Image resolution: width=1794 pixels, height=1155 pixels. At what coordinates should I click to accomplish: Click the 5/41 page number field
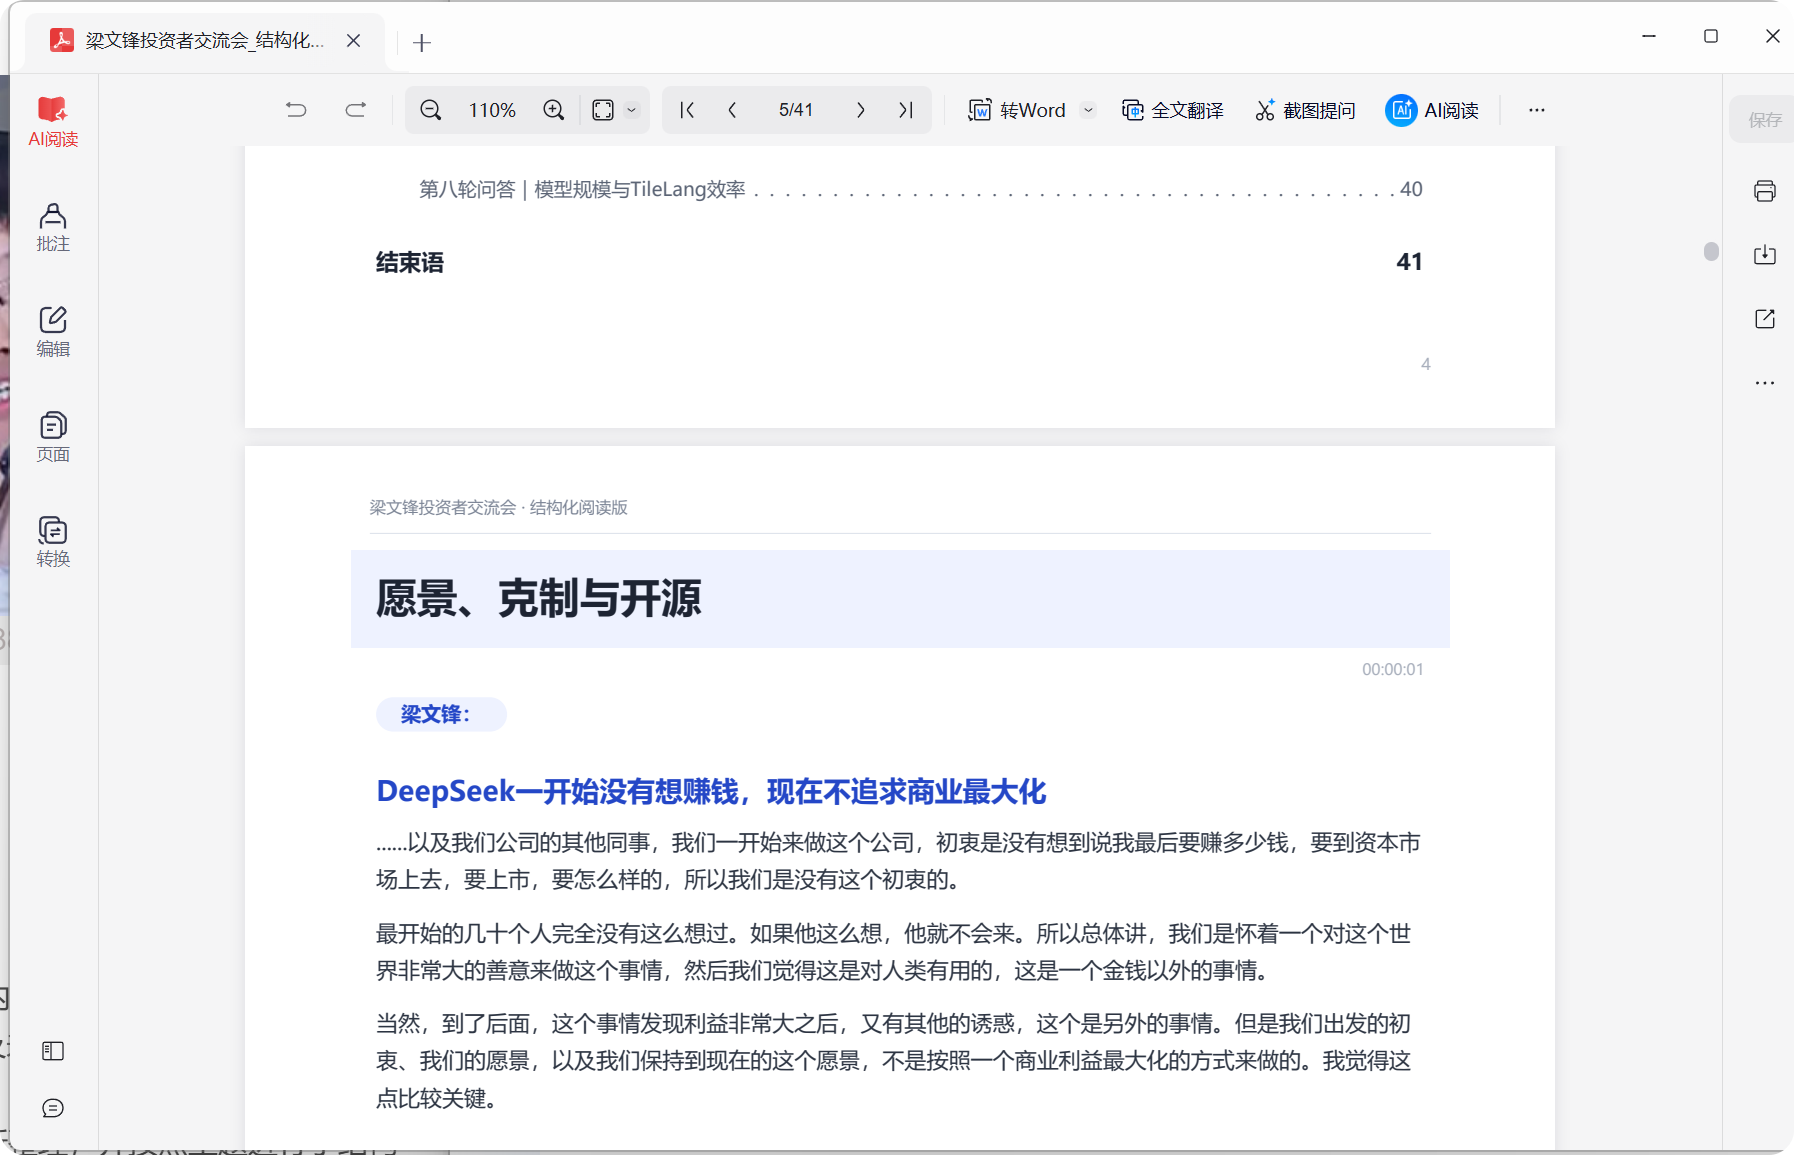coord(796,110)
